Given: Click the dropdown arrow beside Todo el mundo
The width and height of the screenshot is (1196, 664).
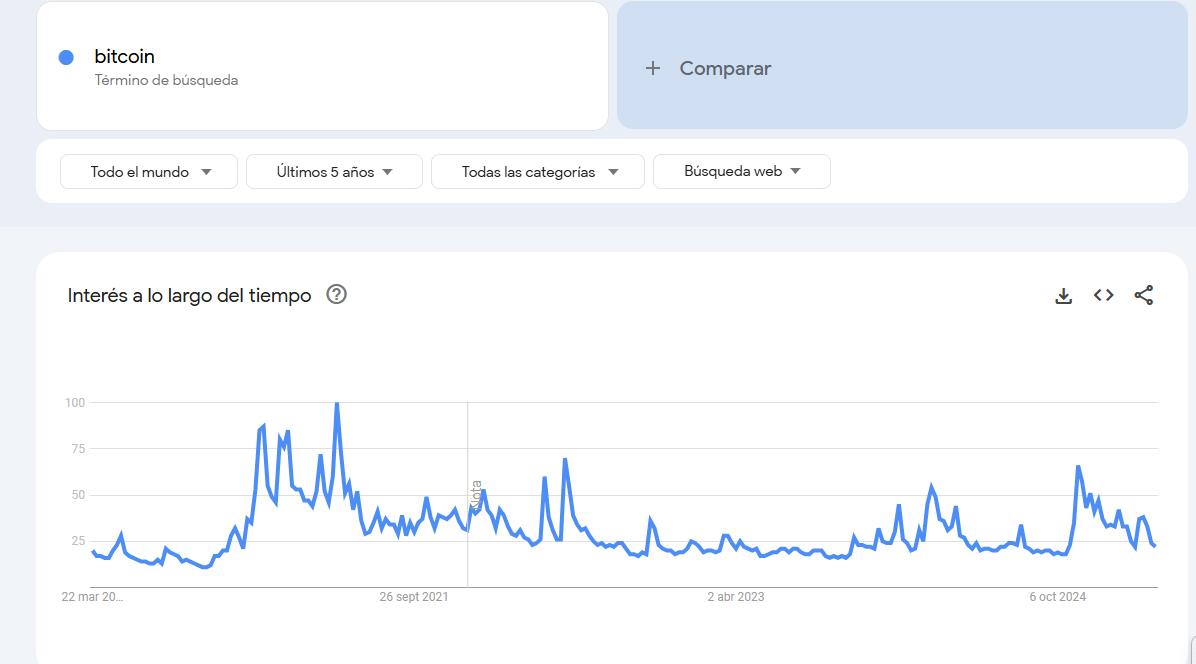Looking at the screenshot, I should click(x=206, y=172).
